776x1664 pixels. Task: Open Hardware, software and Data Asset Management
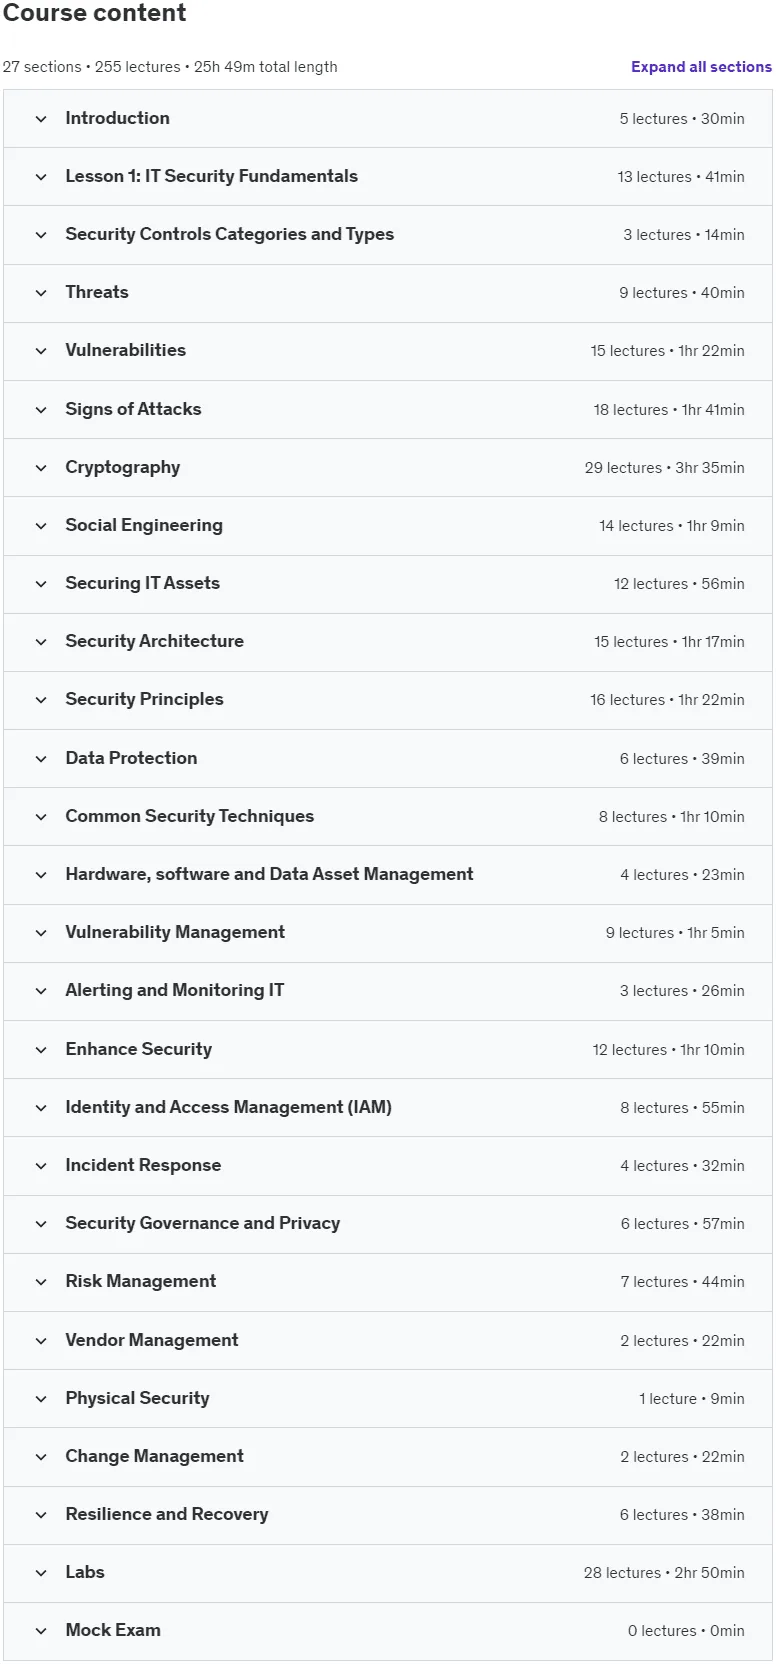click(x=388, y=875)
